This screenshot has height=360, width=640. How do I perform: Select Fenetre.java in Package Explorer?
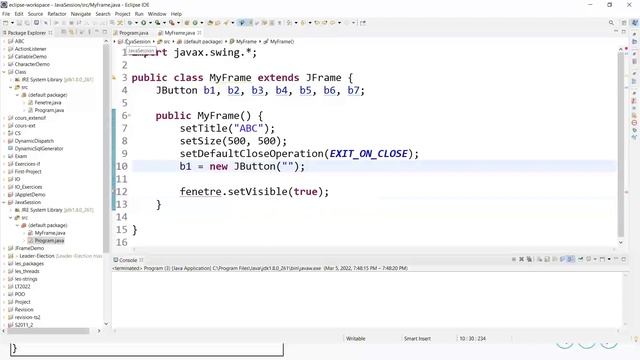click(x=48, y=103)
